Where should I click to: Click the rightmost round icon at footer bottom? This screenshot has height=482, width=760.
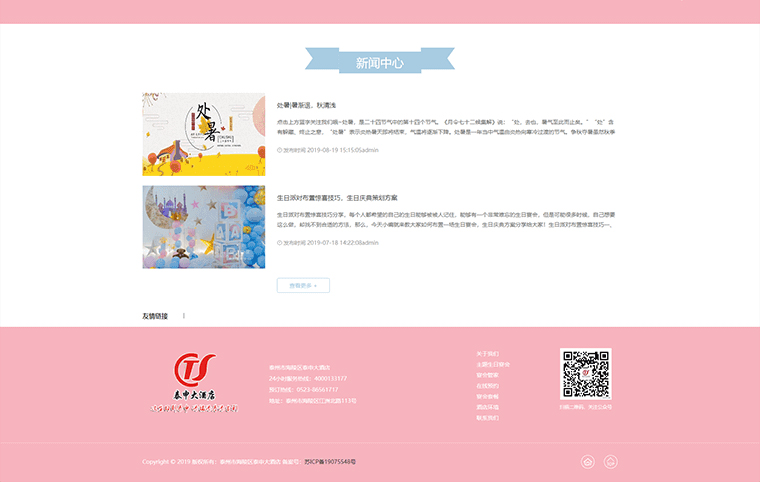[x=611, y=462]
